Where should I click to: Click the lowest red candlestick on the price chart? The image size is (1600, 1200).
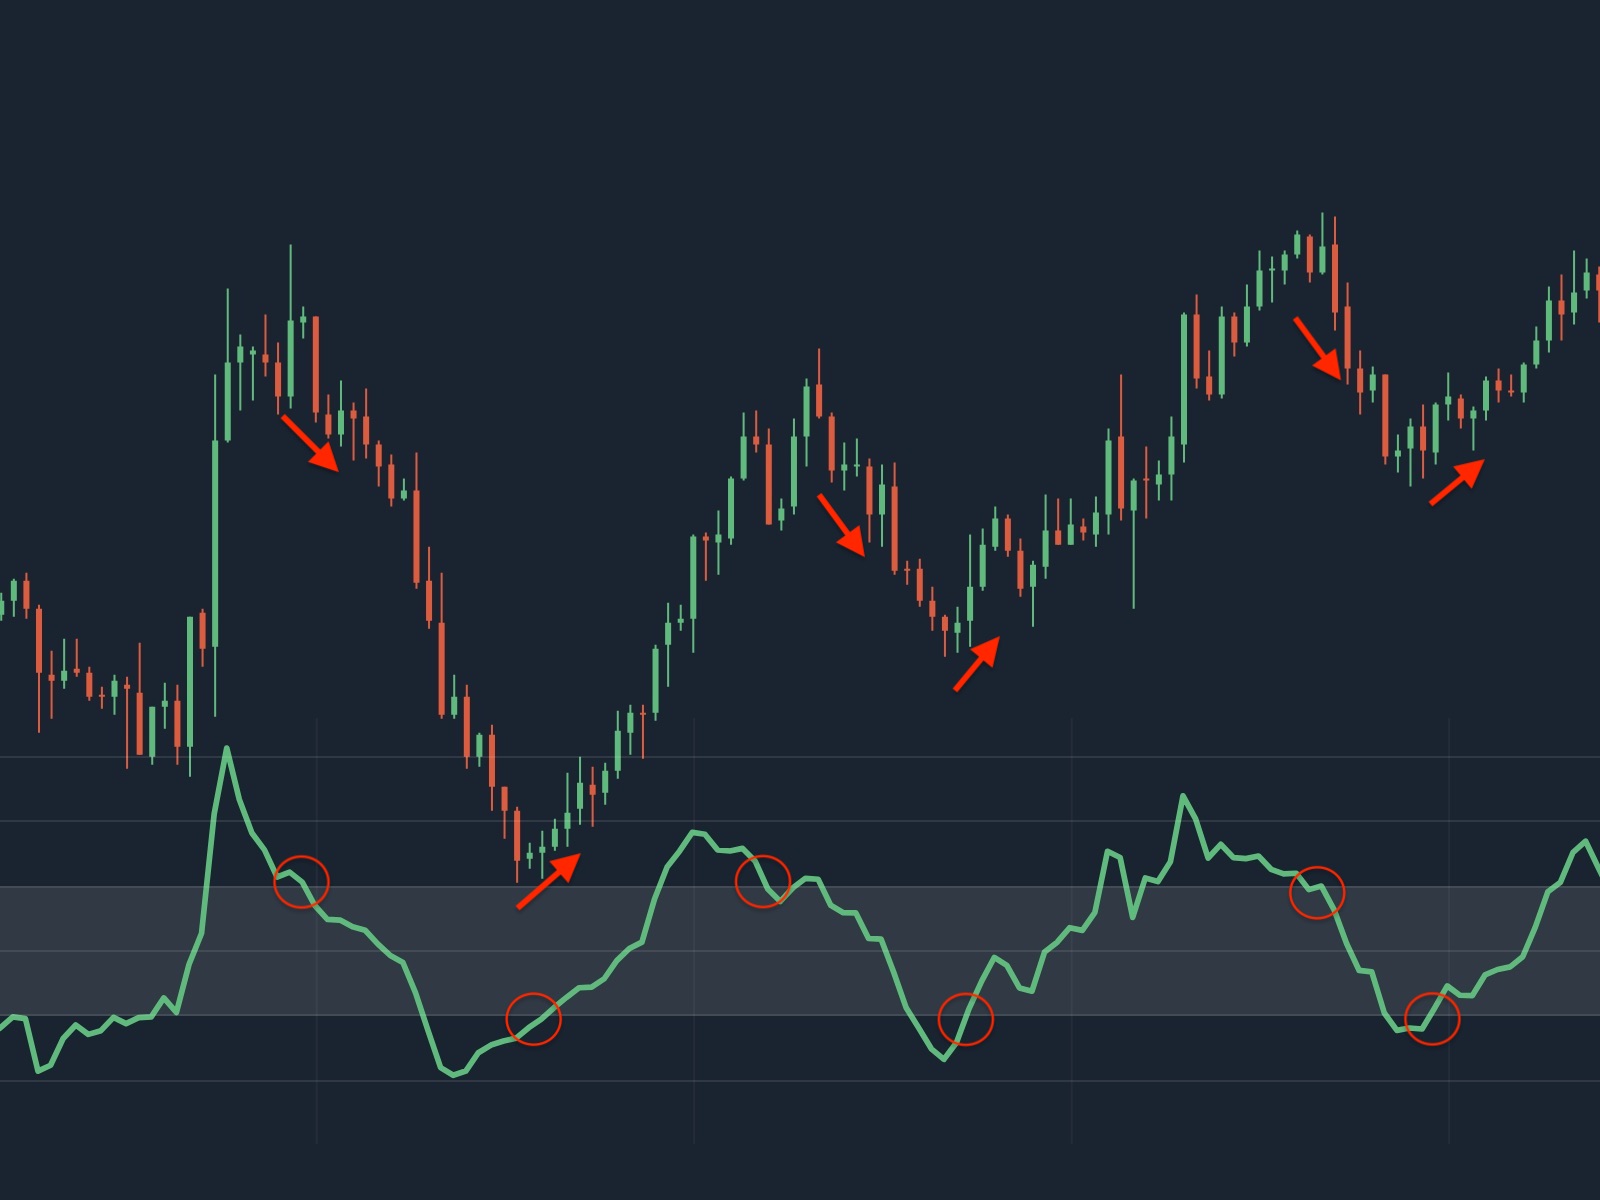(x=517, y=835)
